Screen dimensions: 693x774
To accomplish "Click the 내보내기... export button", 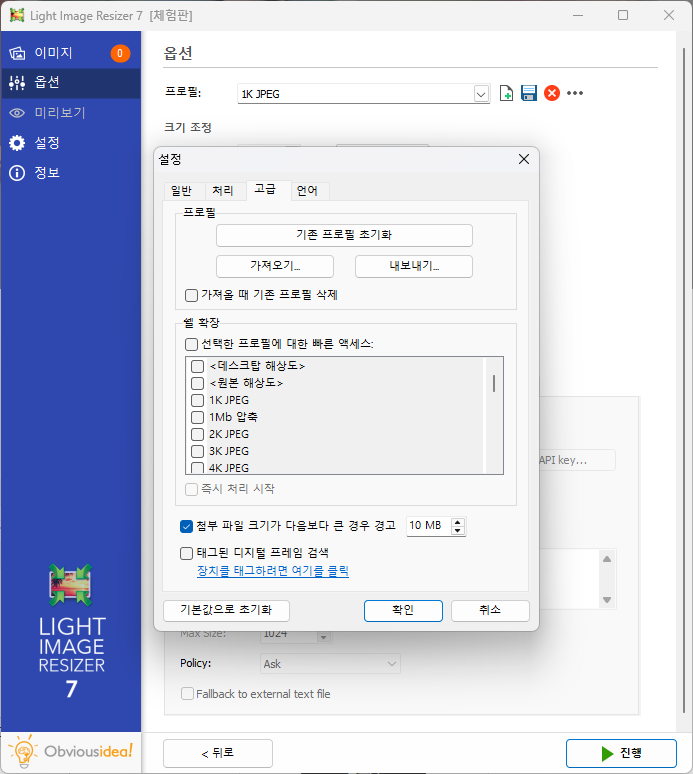I will 414,266.
